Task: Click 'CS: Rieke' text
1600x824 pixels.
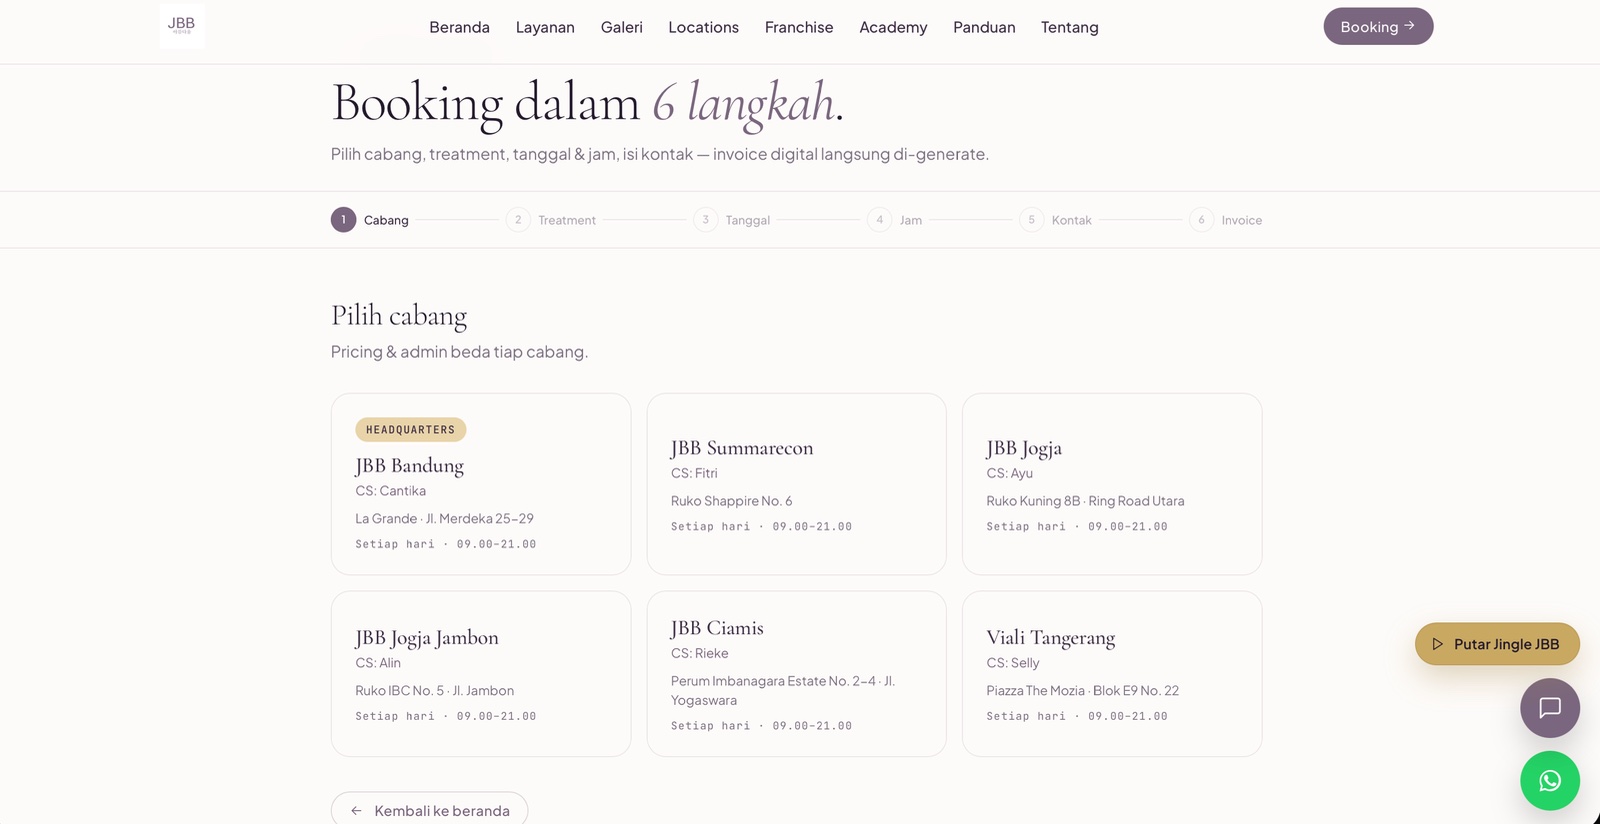Action: tap(700, 653)
